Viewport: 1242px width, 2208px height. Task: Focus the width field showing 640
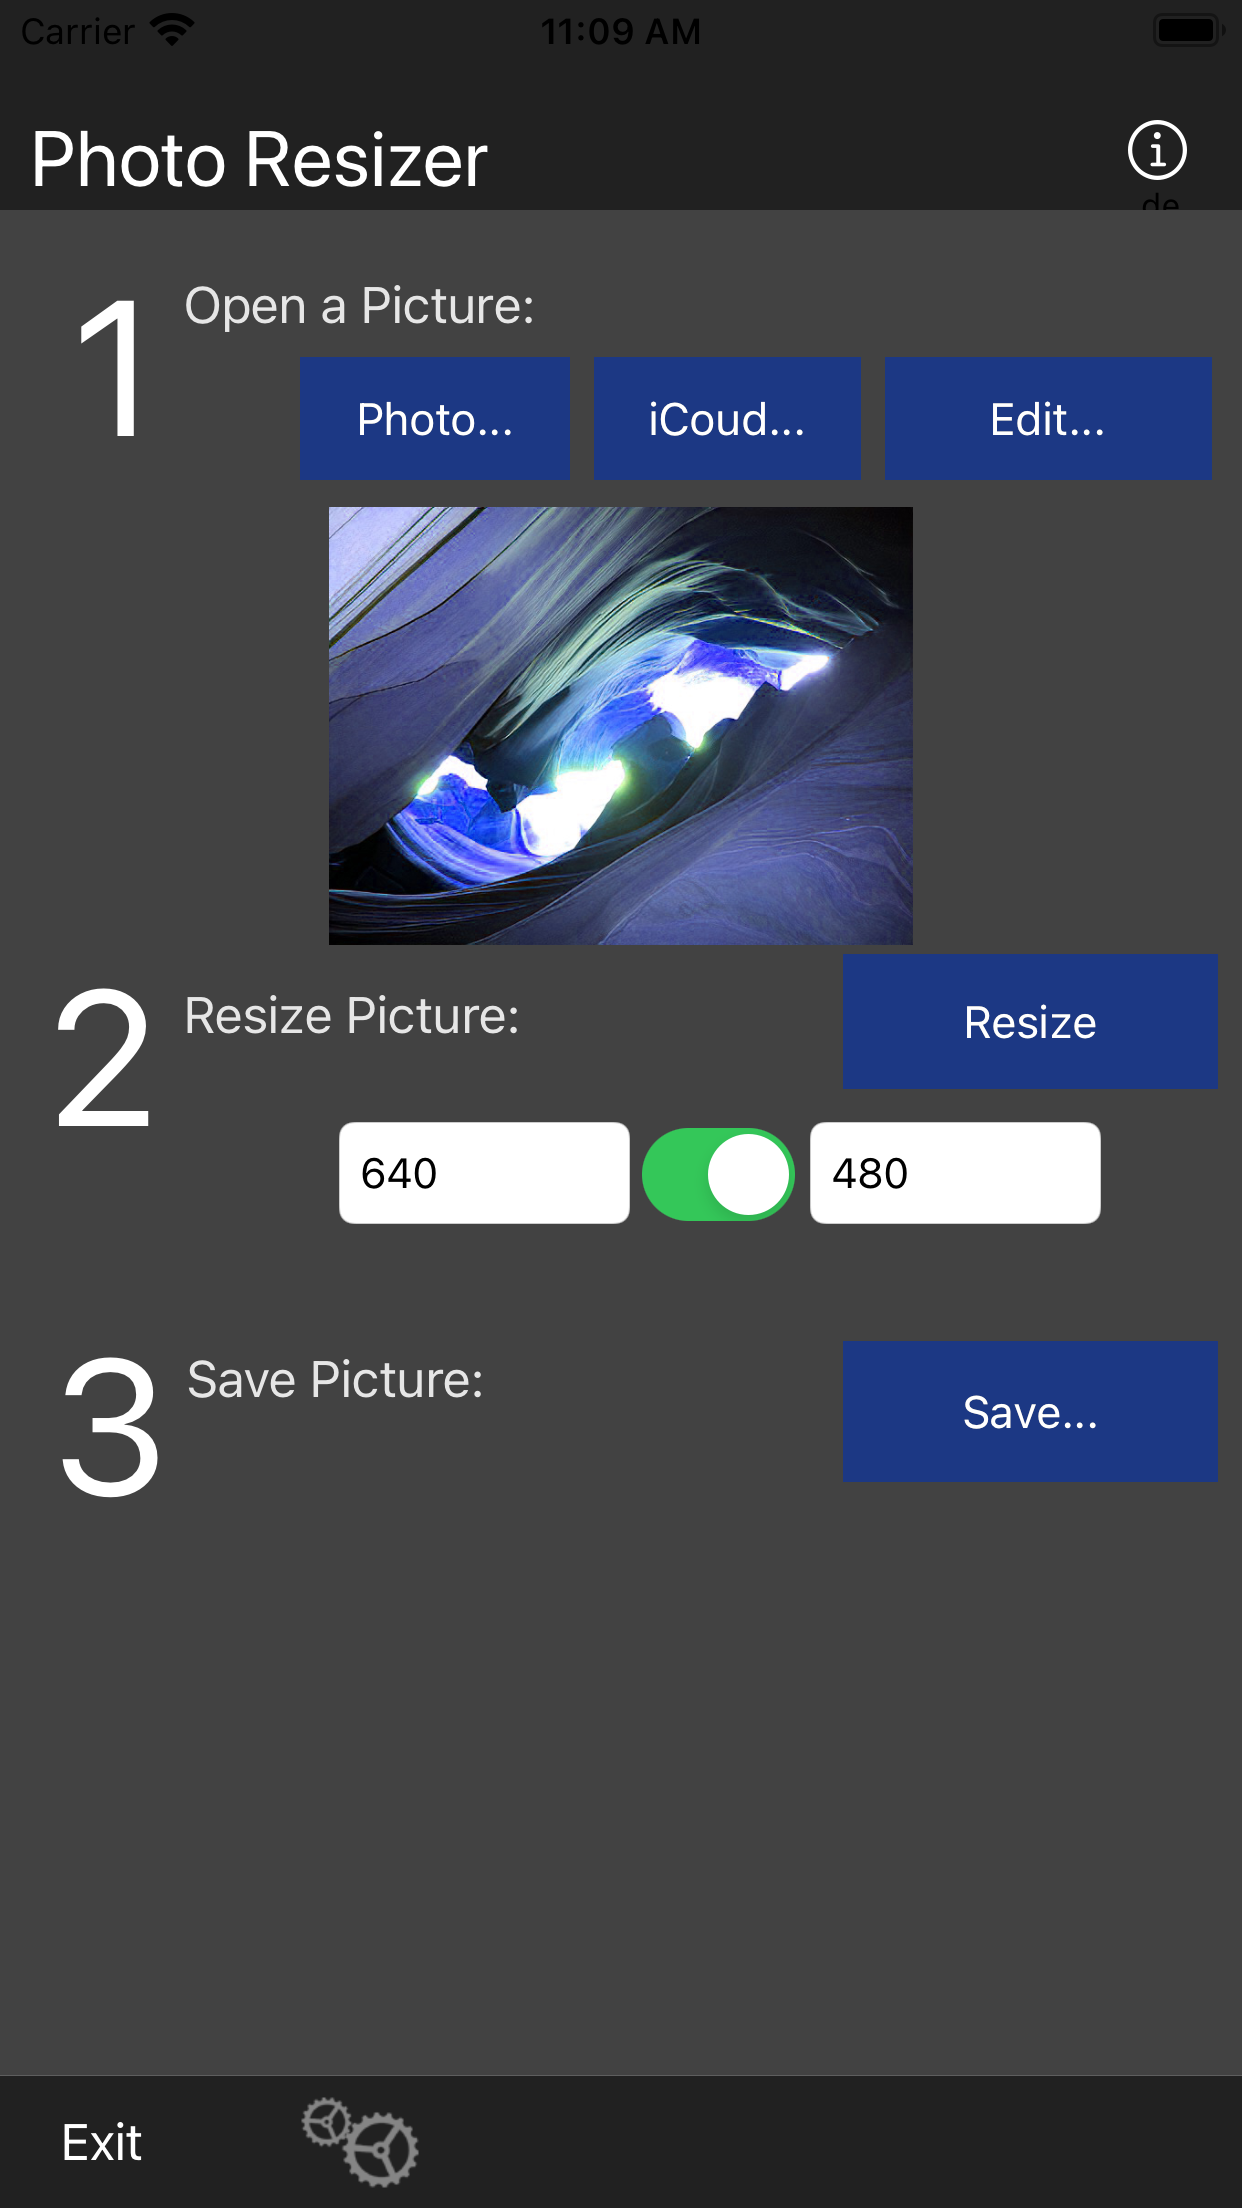pyautogui.click(x=484, y=1173)
